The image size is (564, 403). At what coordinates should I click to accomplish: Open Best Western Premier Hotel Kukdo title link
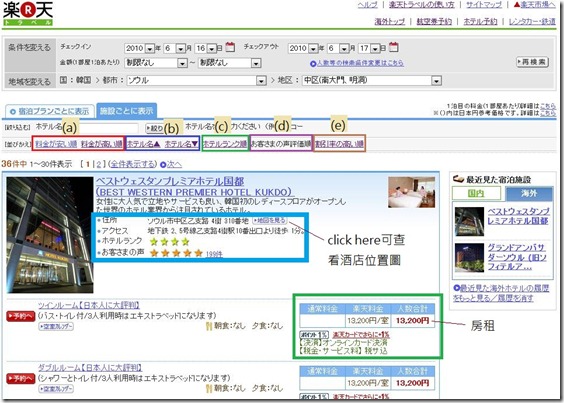(x=194, y=186)
